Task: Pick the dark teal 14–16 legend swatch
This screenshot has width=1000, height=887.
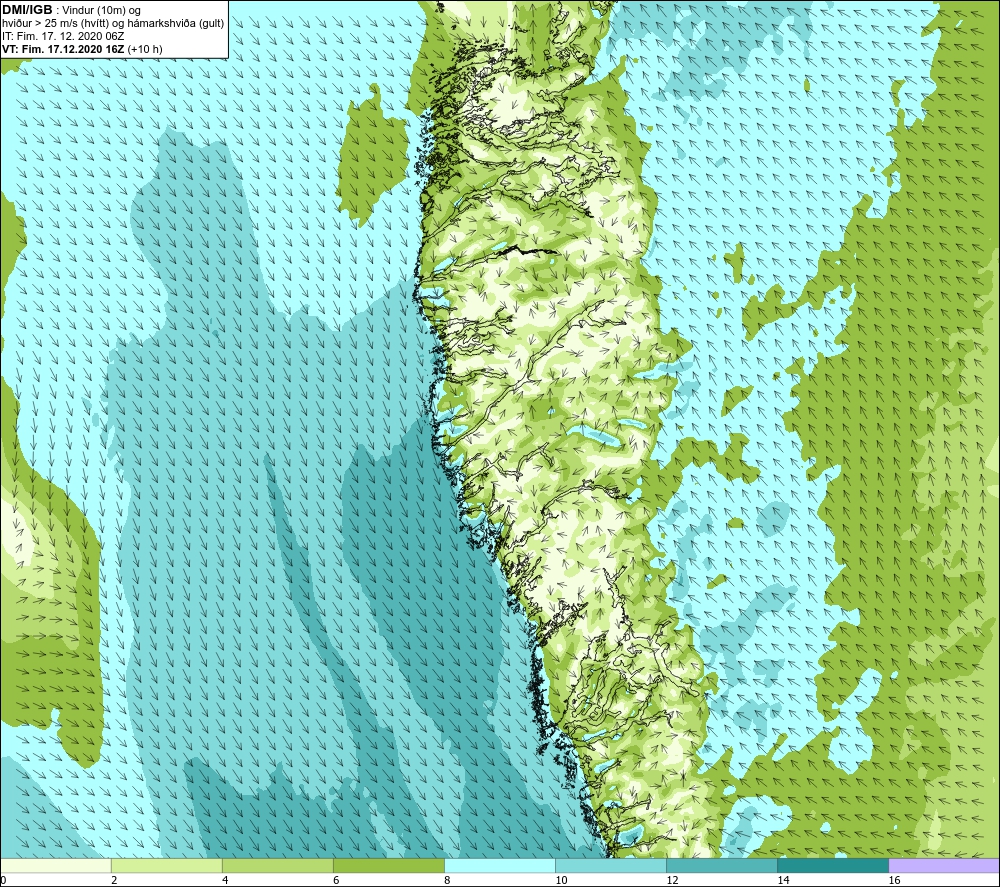Action: tap(833, 865)
